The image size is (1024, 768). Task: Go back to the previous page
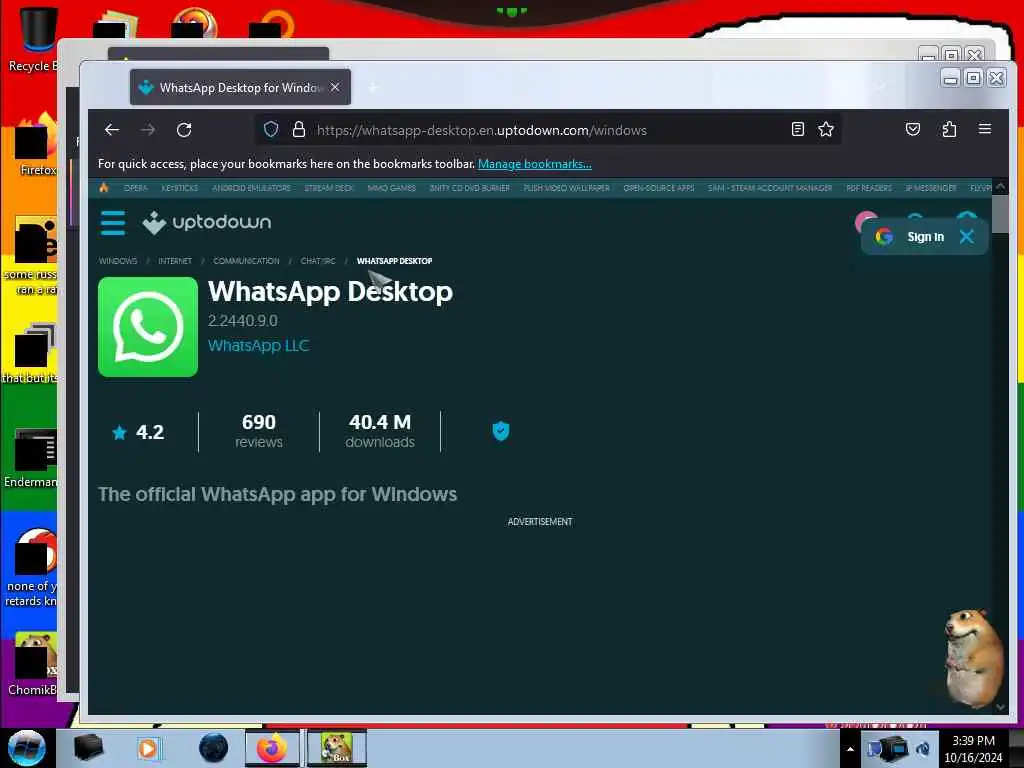pyautogui.click(x=112, y=130)
